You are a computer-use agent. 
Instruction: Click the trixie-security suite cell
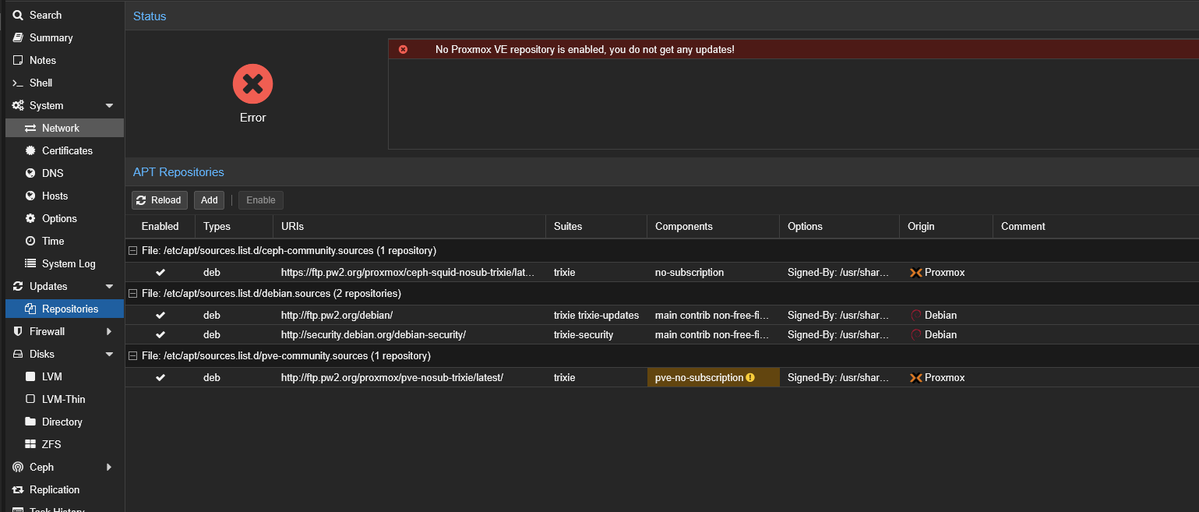tap(596, 335)
